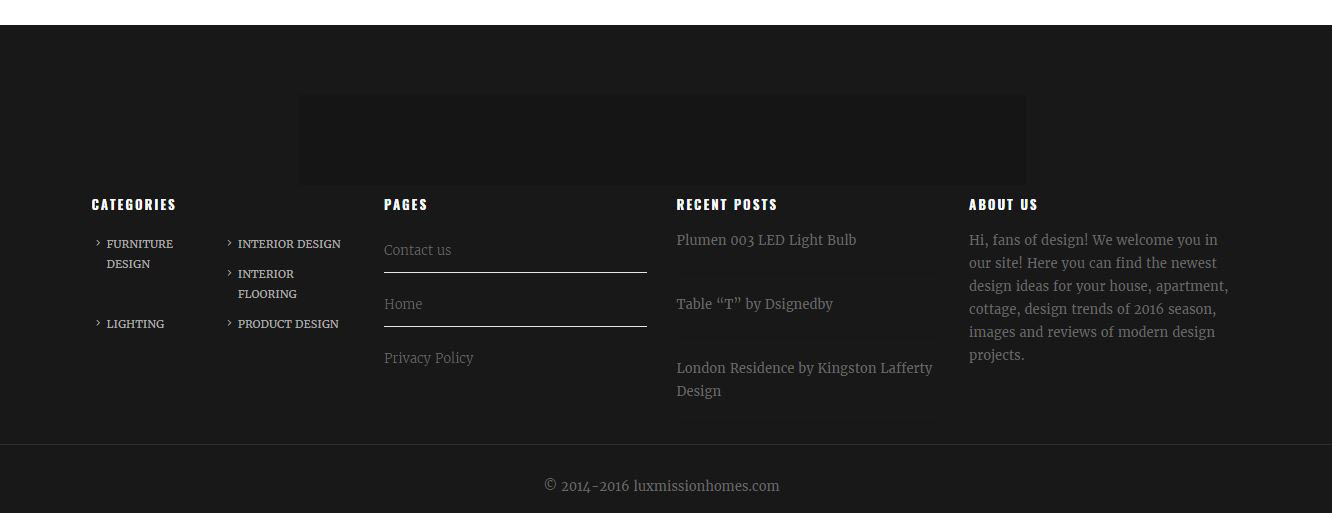Click the chevron icon beside Furniture Design
This screenshot has height=513, width=1332.
click(98, 243)
